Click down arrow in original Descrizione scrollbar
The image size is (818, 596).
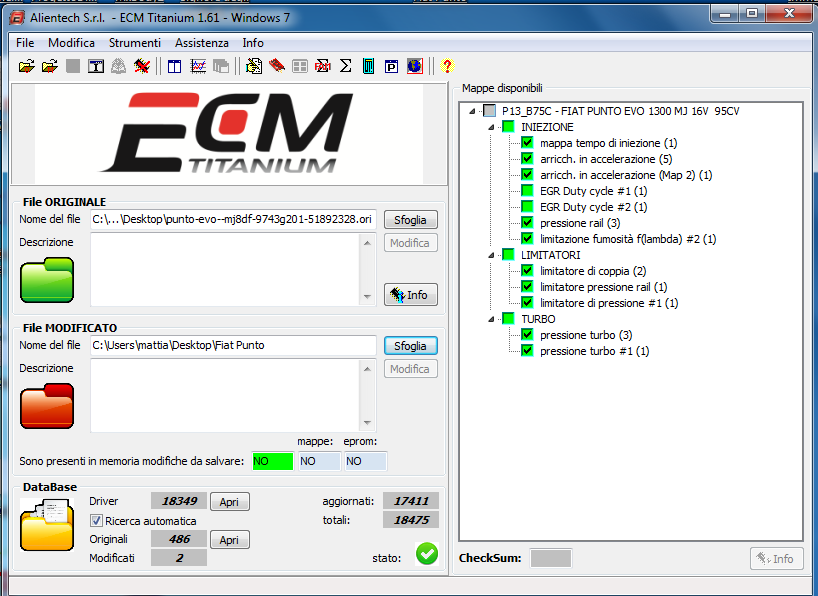tap(367, 296)
